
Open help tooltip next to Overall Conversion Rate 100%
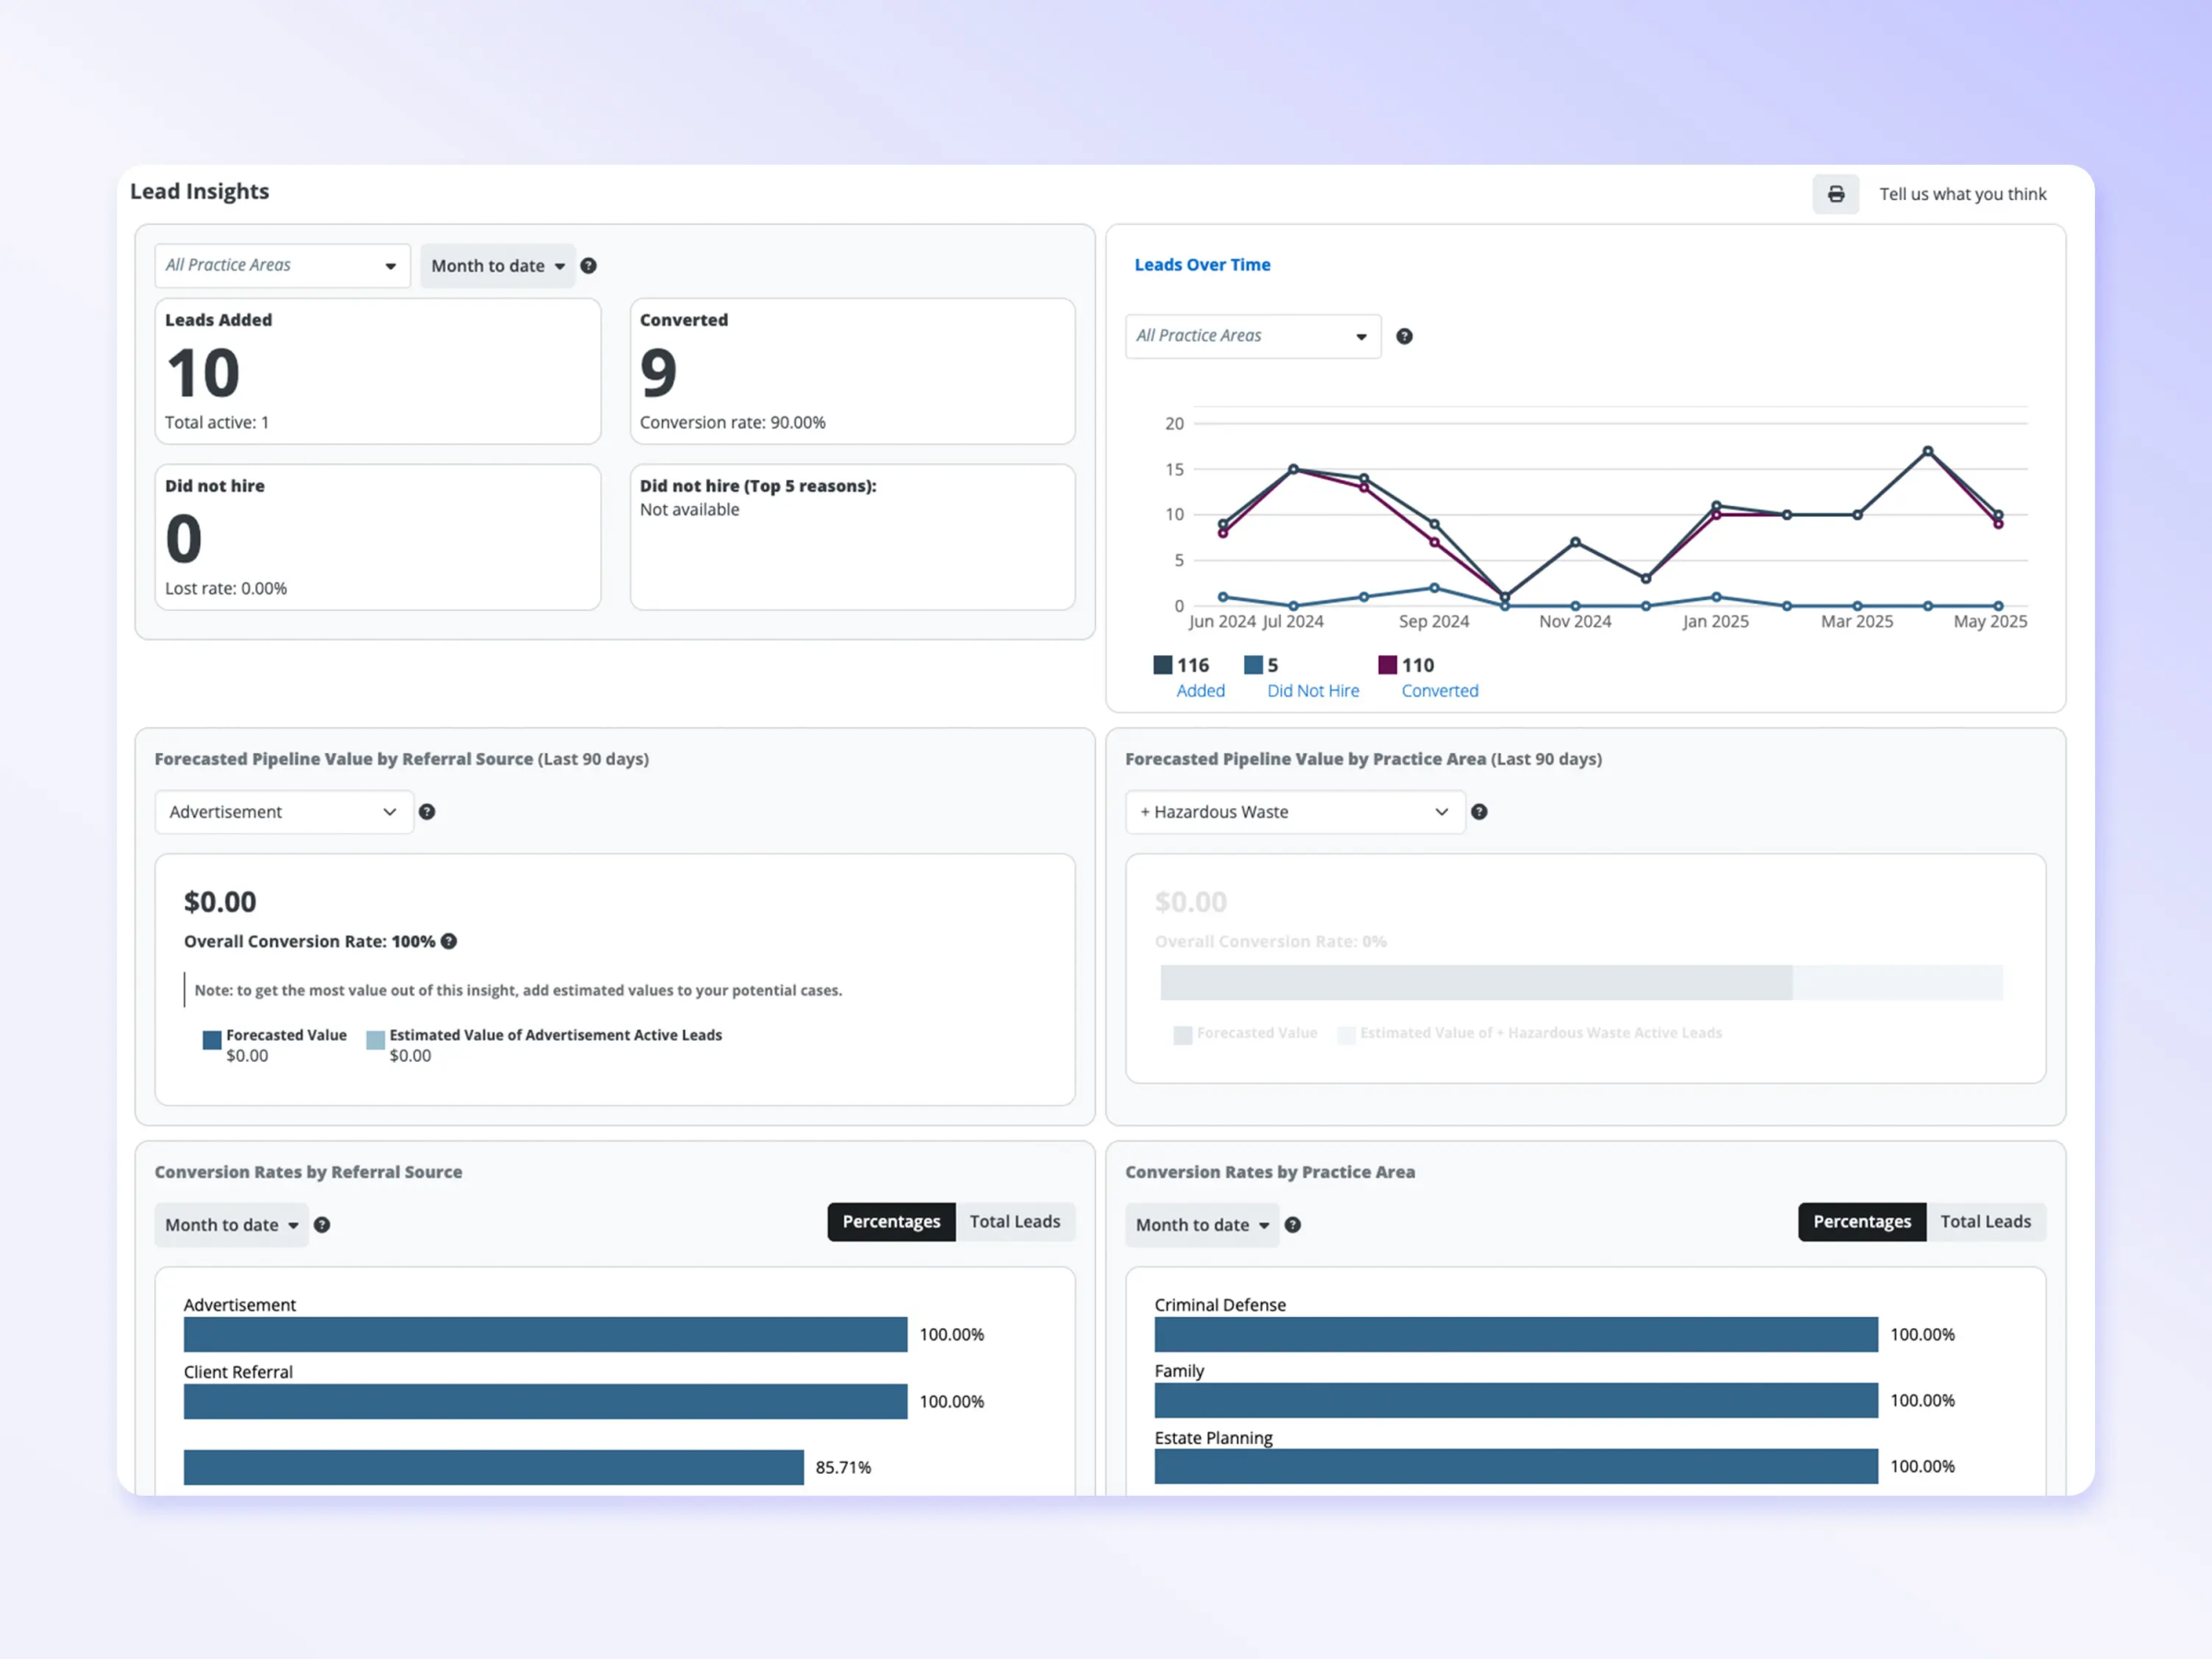(x=448, y=941)
